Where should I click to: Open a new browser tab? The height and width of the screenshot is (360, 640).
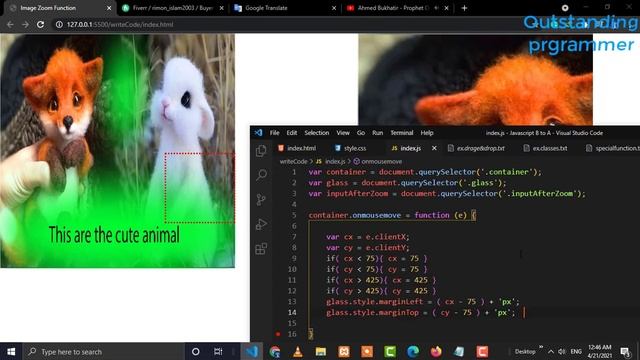tap(464, 8)
